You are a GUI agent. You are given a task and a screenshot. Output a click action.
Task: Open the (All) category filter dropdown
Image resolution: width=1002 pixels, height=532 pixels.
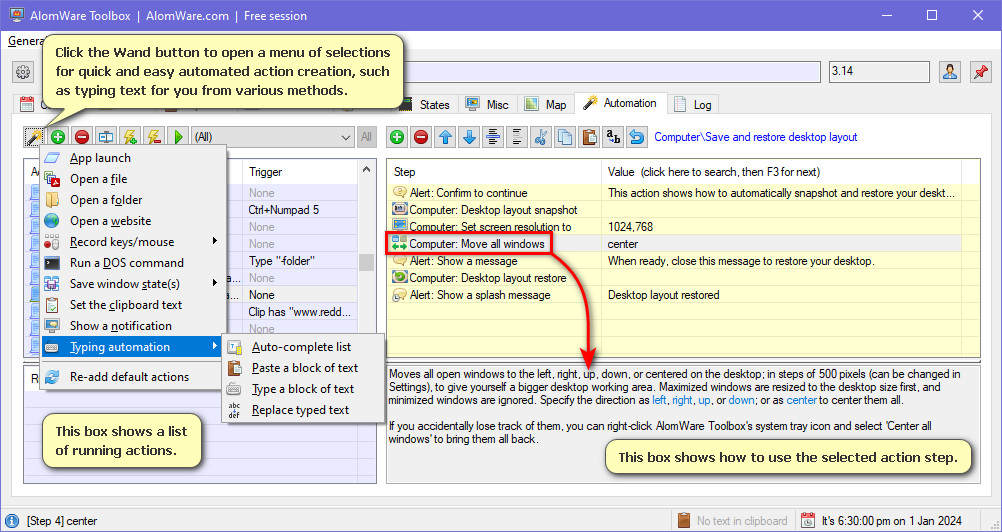click(x=272, y=137)
